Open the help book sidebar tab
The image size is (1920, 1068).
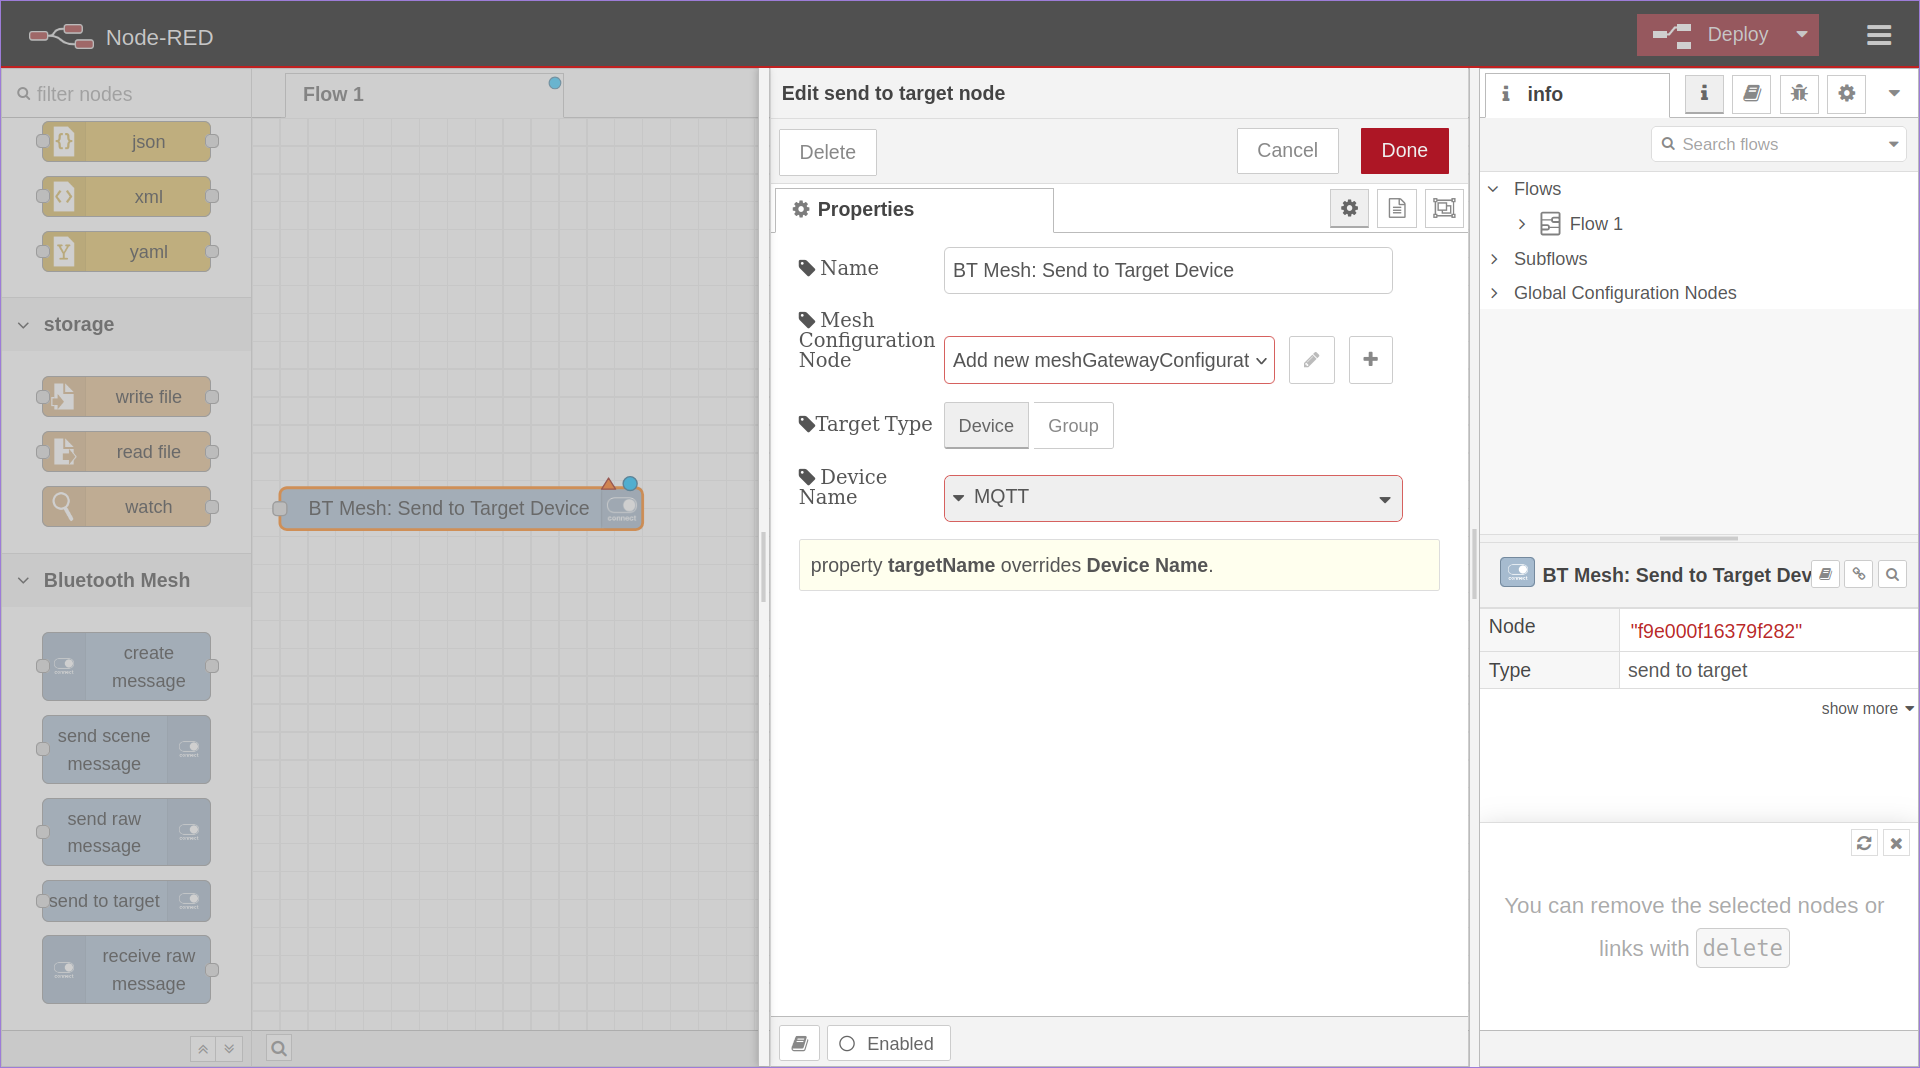1752,94
